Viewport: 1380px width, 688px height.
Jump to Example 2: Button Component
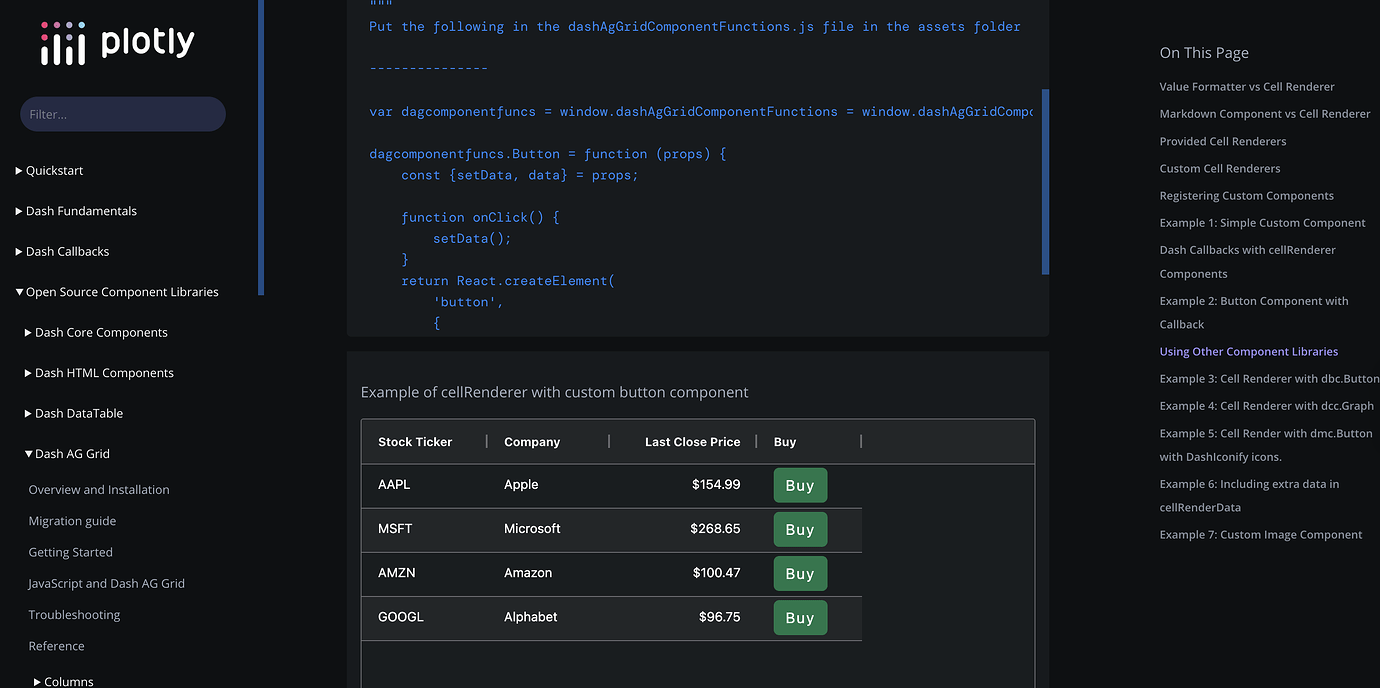point(1254,312)
